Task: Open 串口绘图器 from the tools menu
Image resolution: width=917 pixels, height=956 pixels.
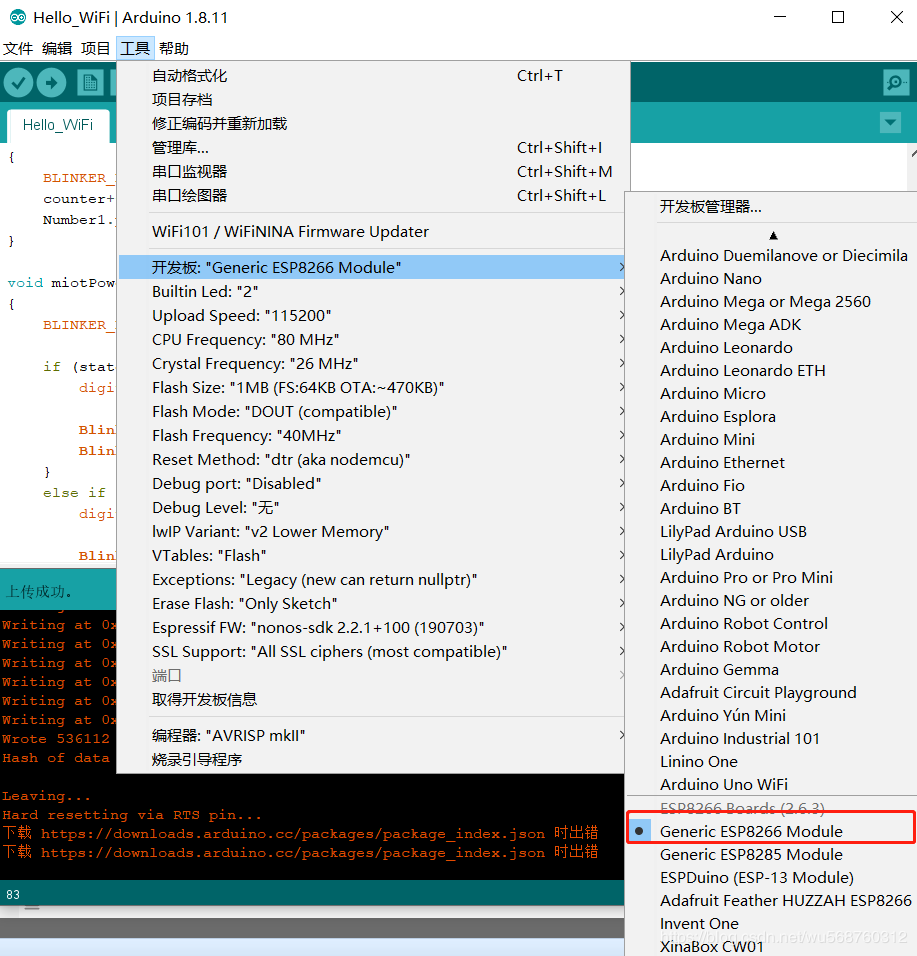Action: (371, 196)
